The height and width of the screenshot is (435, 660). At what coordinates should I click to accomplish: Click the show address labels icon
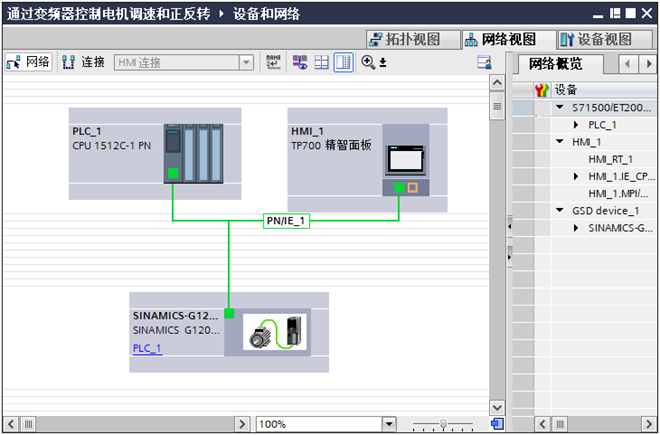click(x=300, y=62)
